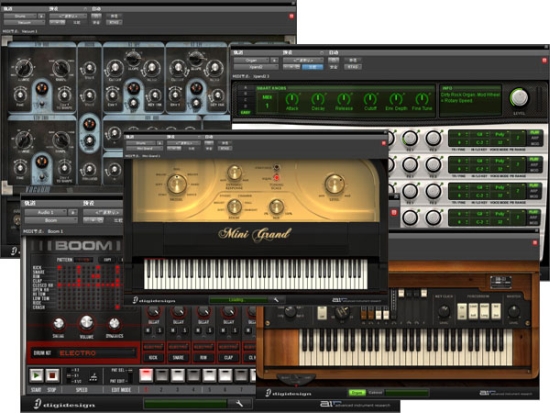Click the Mini Grand Model knob
550x413 pixels.
click(x=177, y=184)
